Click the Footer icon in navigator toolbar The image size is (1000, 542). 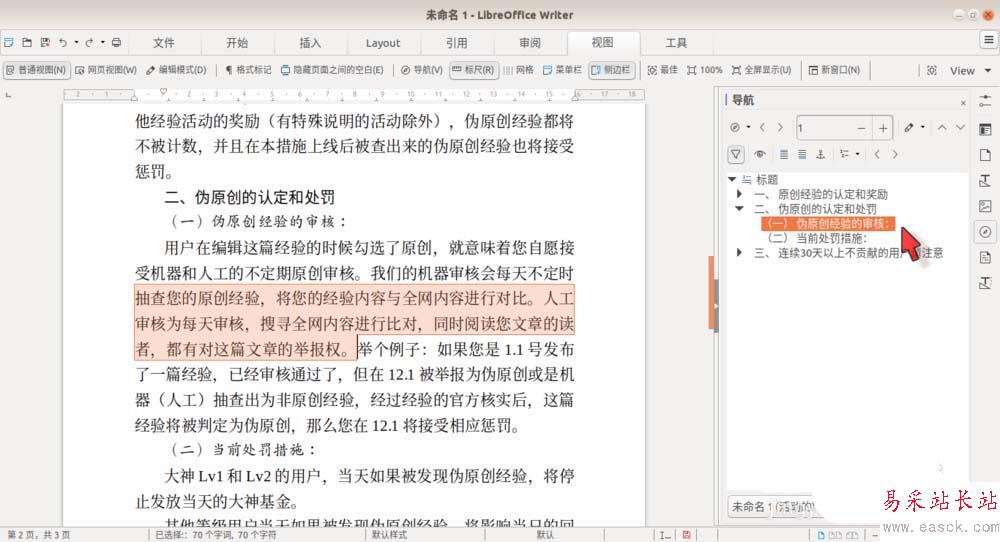802,154
